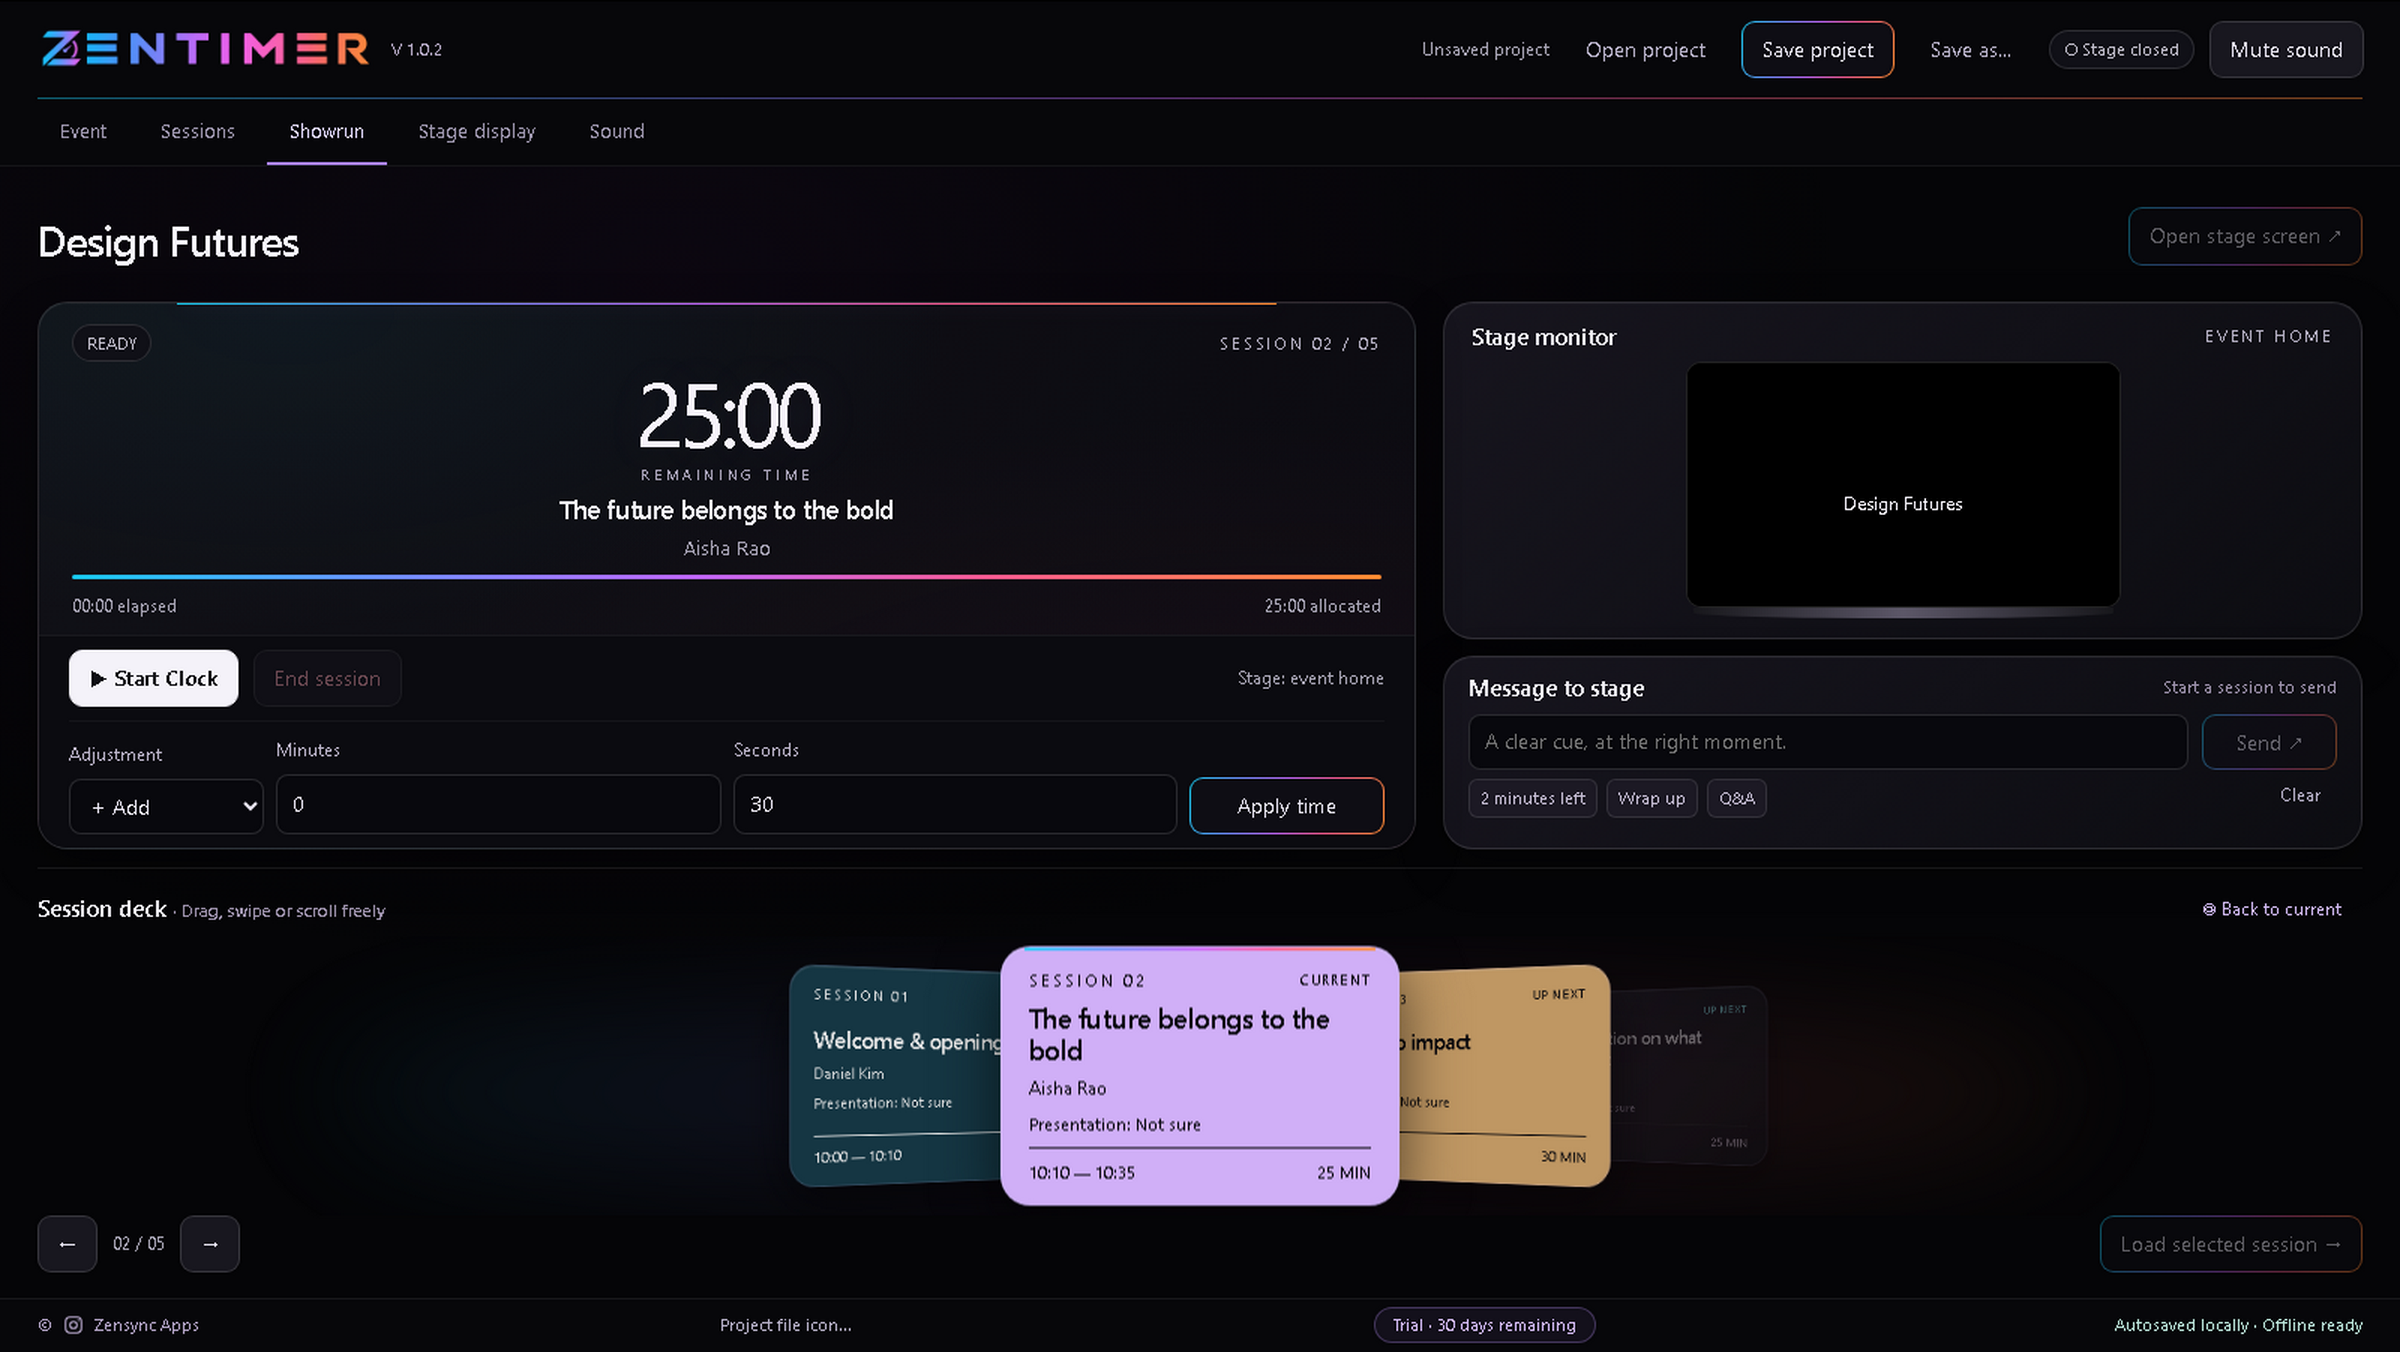Click Trial 30 days remaining badge

click(1484, 1325)
